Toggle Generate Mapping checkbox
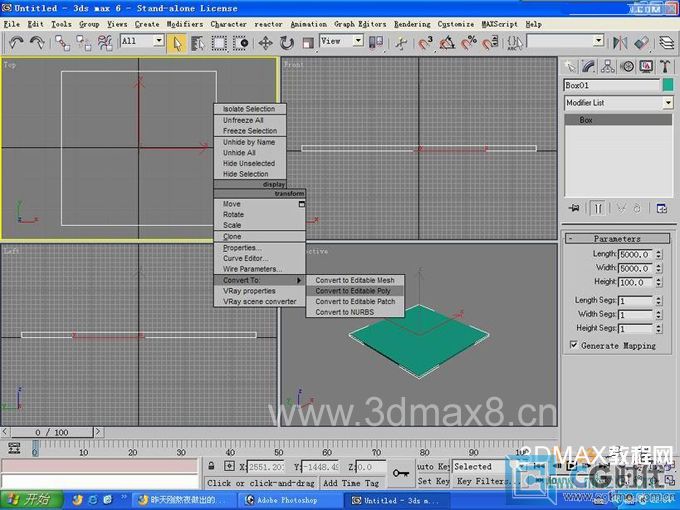 (573, 345)
